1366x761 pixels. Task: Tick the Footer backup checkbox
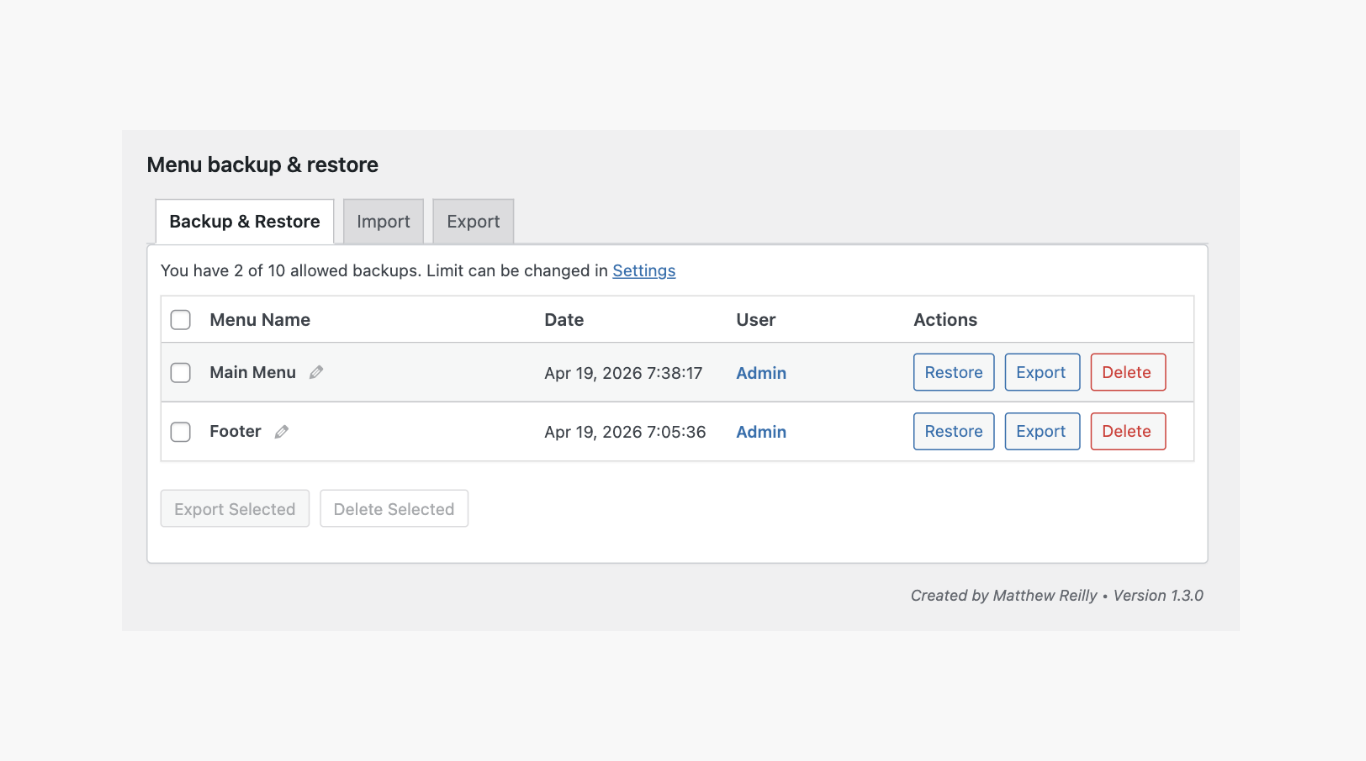click(x=180, y=432)
